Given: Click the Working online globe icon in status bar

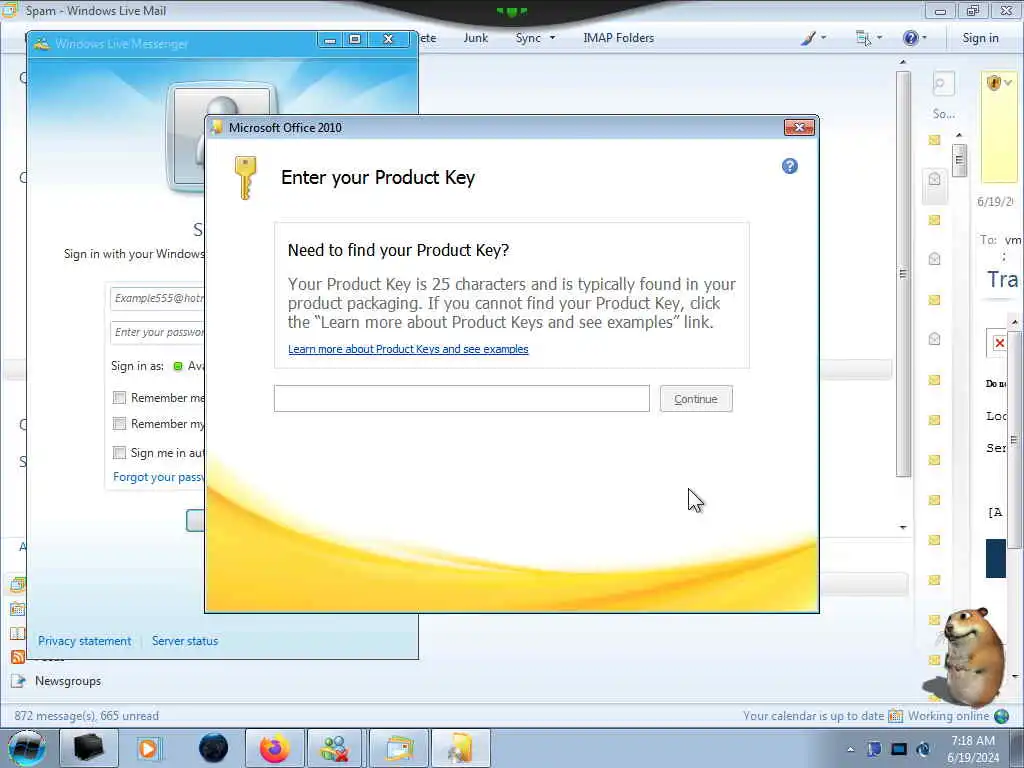Looking at the screenshot, I should point(1001,716).
